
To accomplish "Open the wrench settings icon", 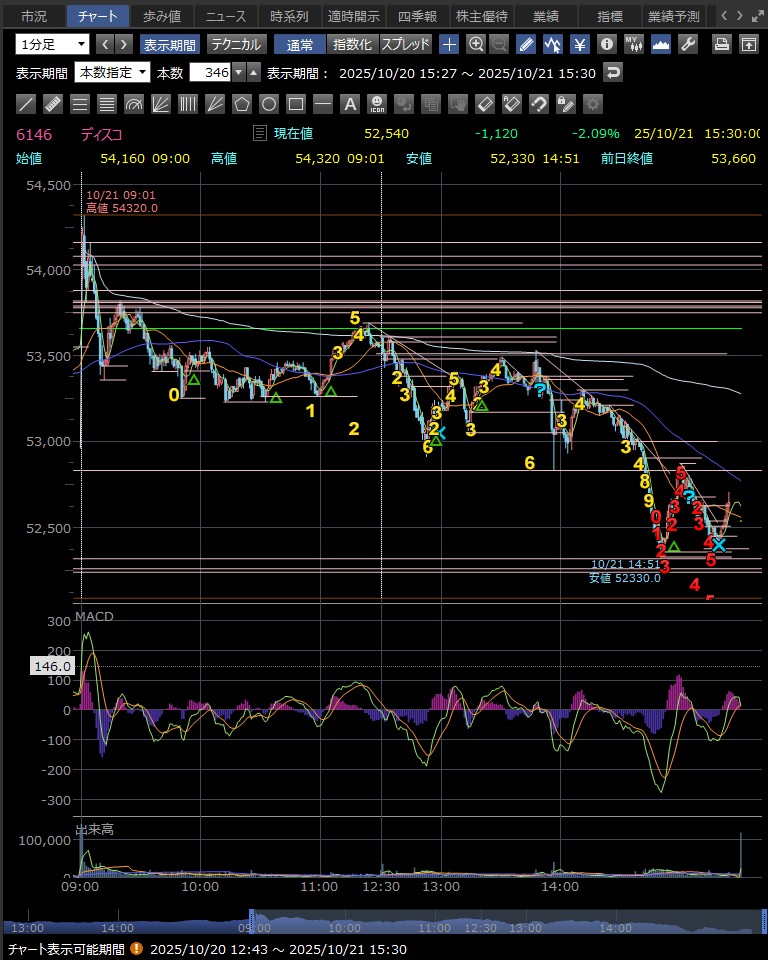I will tap(687, 44).
